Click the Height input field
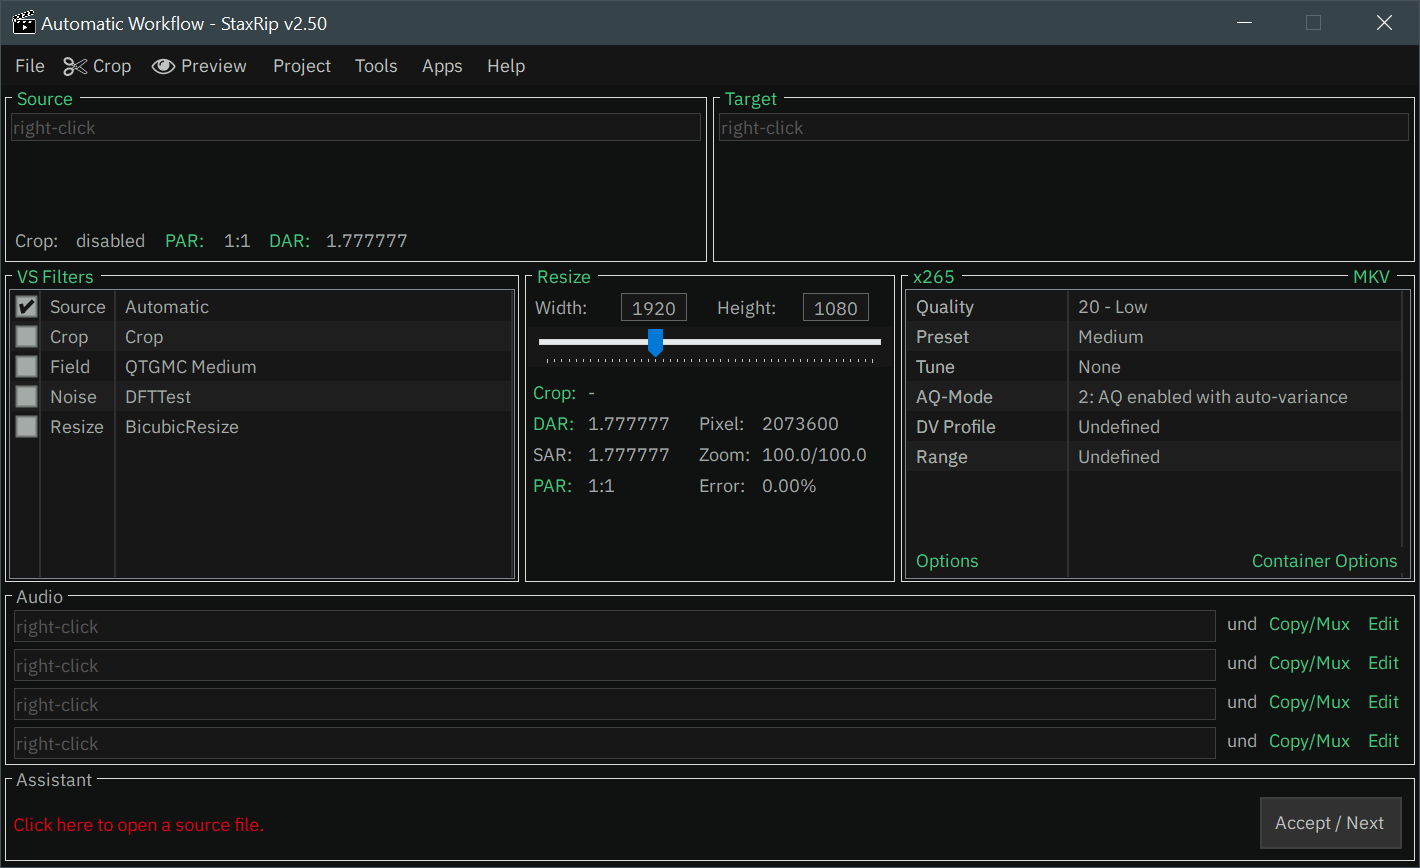Image resolution: width=1420 pixels, height=868 pixels. pyautogui.click(x=836, y=308)
